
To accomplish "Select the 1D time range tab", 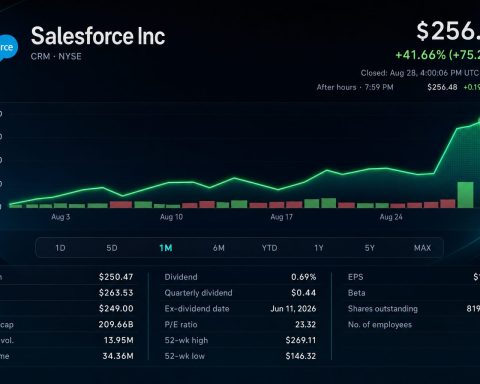I will 60,248.
